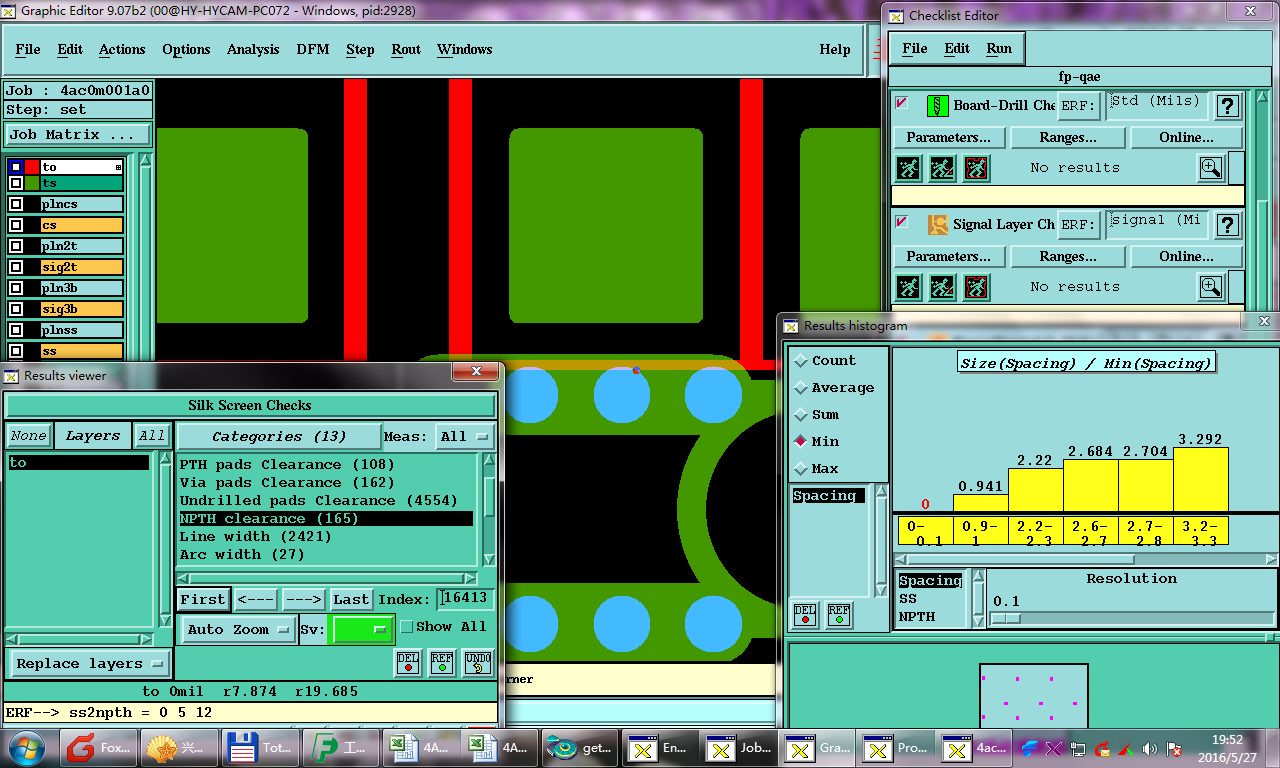Select Max radio option
The width and height of the screenshot is (1280, 768).
tap(801, 469)
